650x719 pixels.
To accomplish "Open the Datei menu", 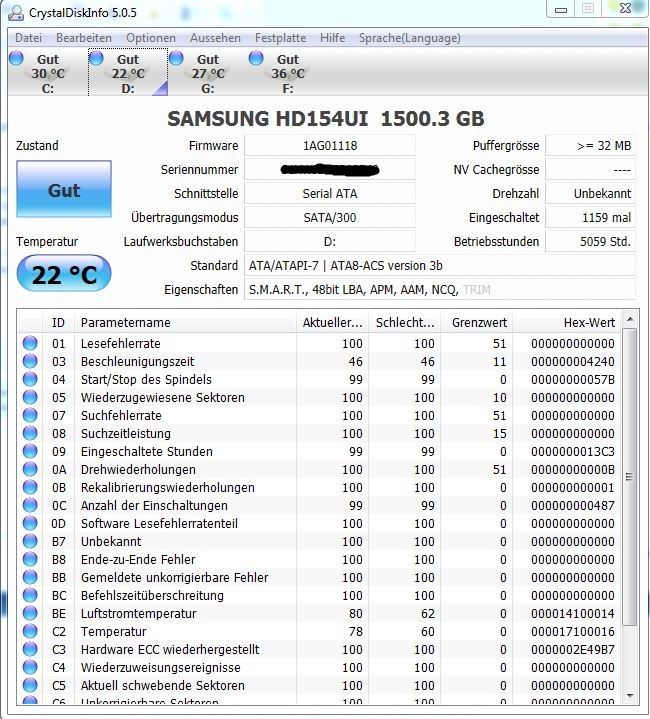I will click(x=28, y=38).
